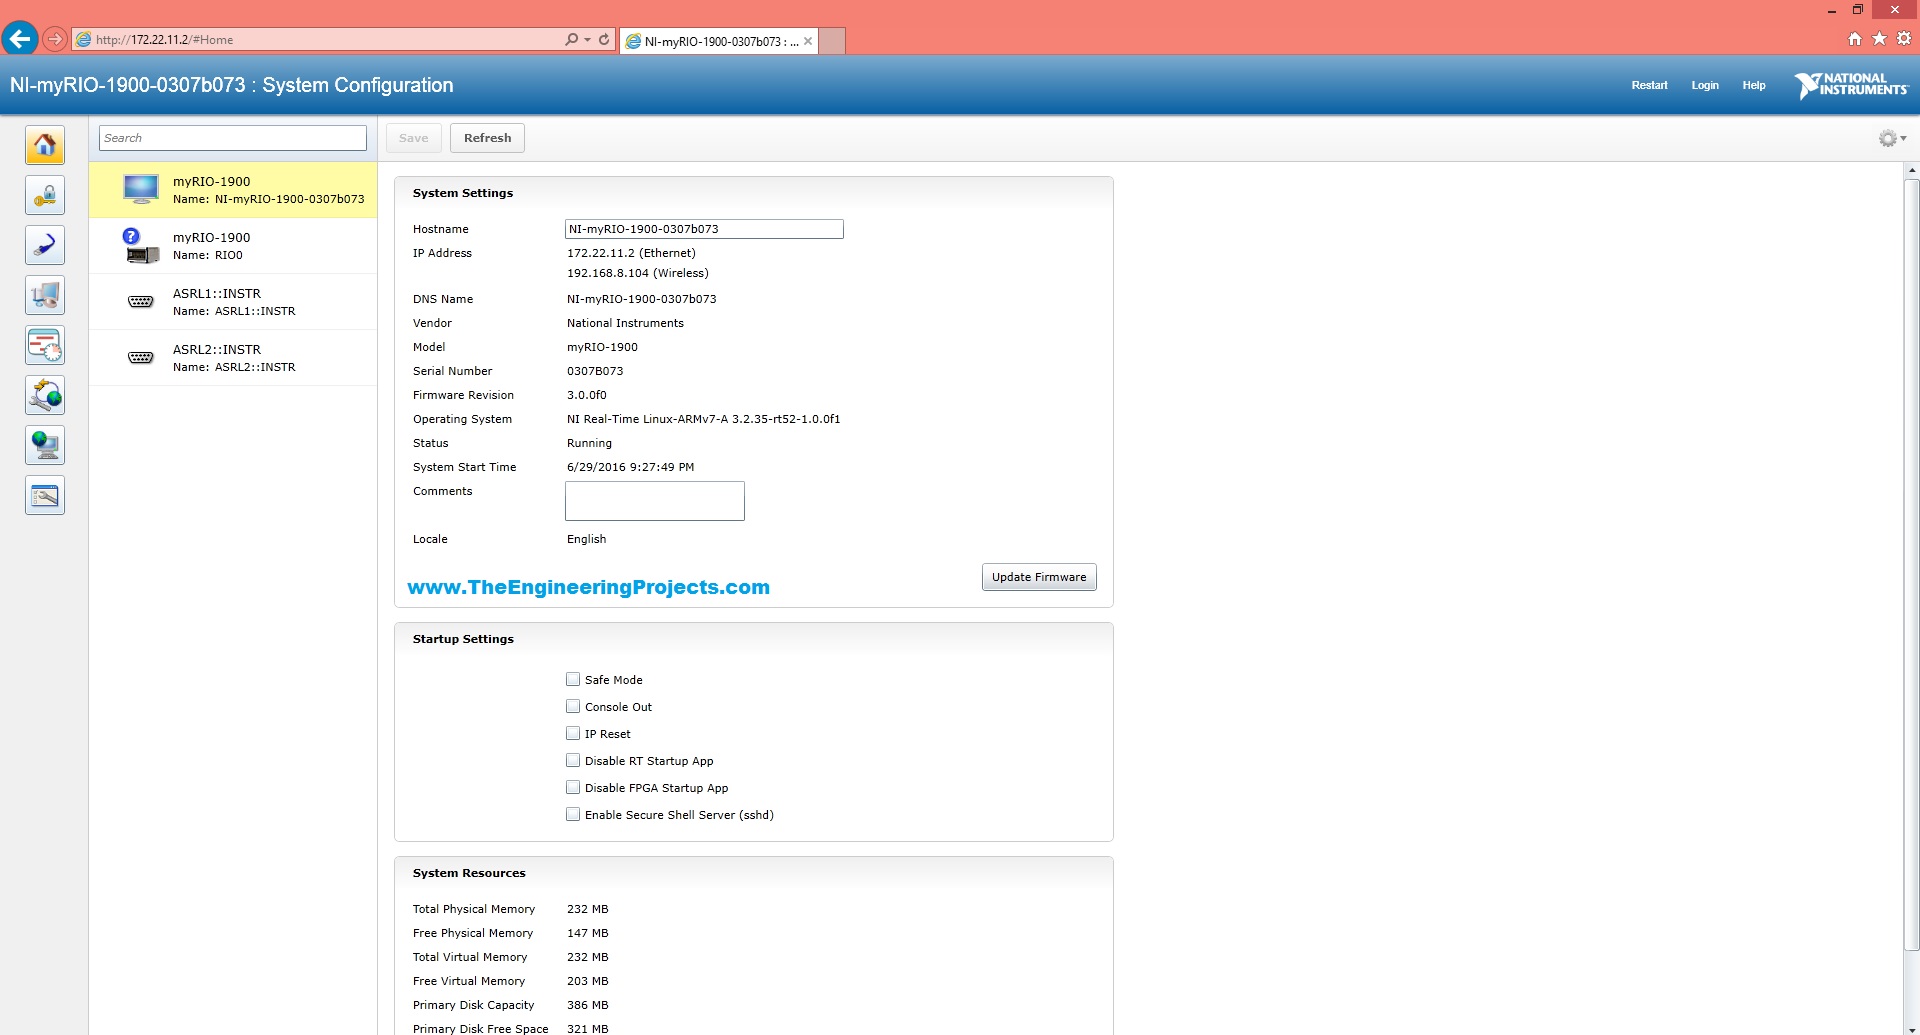Select myRIO-1900 NI-myRIO-1900-0307b073 list item

(x=233, y=190)
